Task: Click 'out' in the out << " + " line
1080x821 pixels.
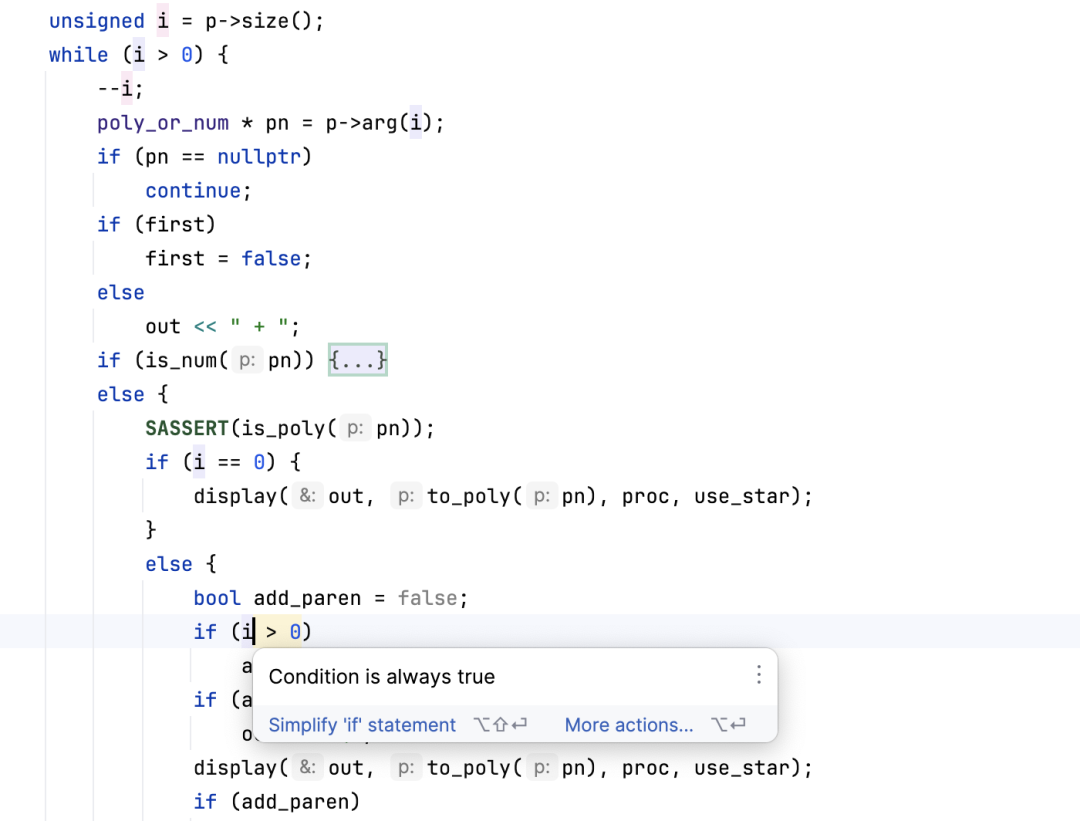Action: tap(163, 326)
